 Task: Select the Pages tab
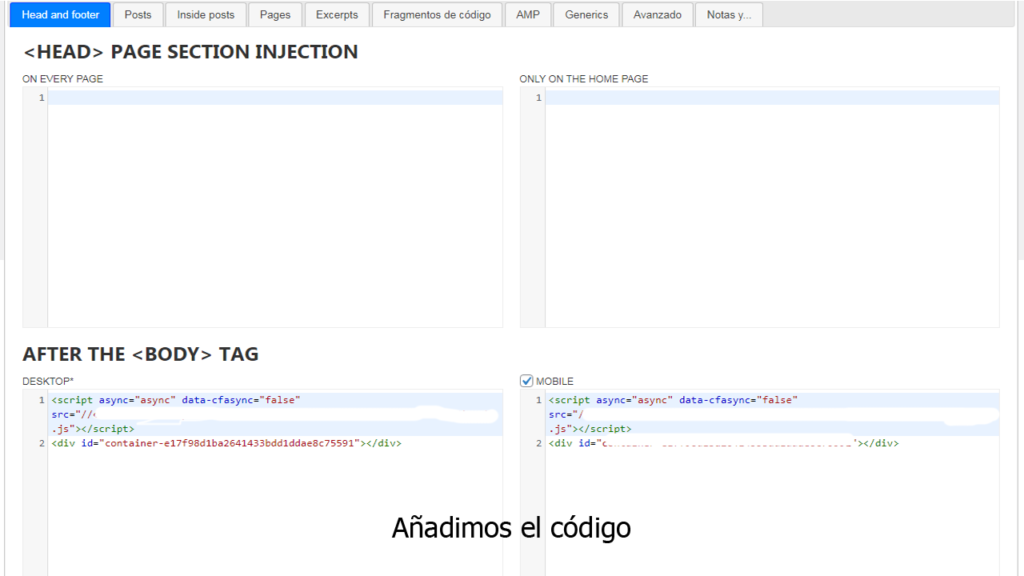pyautogui.click(x=275, y=14)
